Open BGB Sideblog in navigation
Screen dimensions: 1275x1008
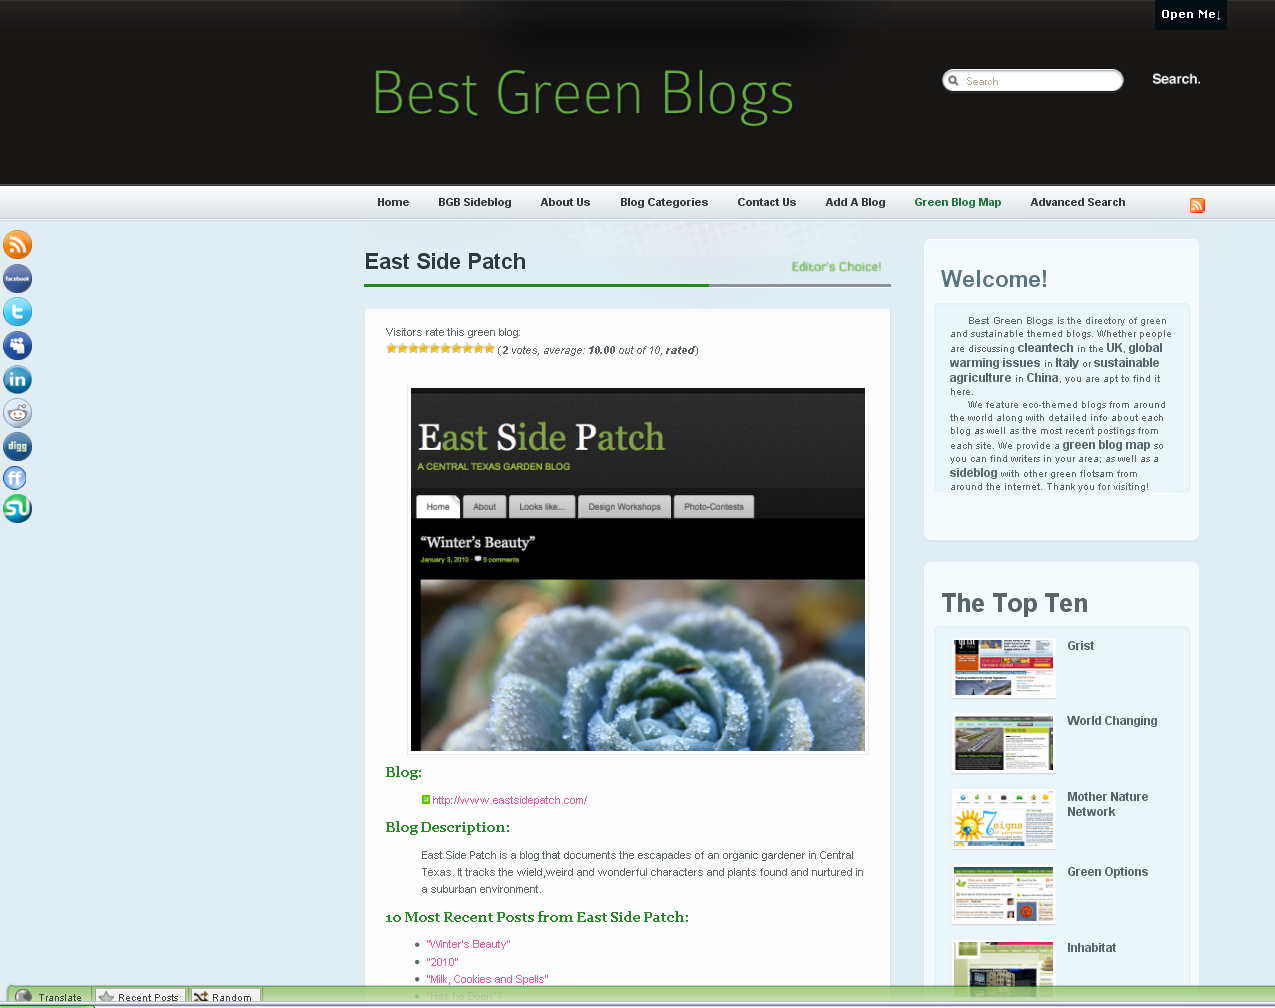click(475, 202)
